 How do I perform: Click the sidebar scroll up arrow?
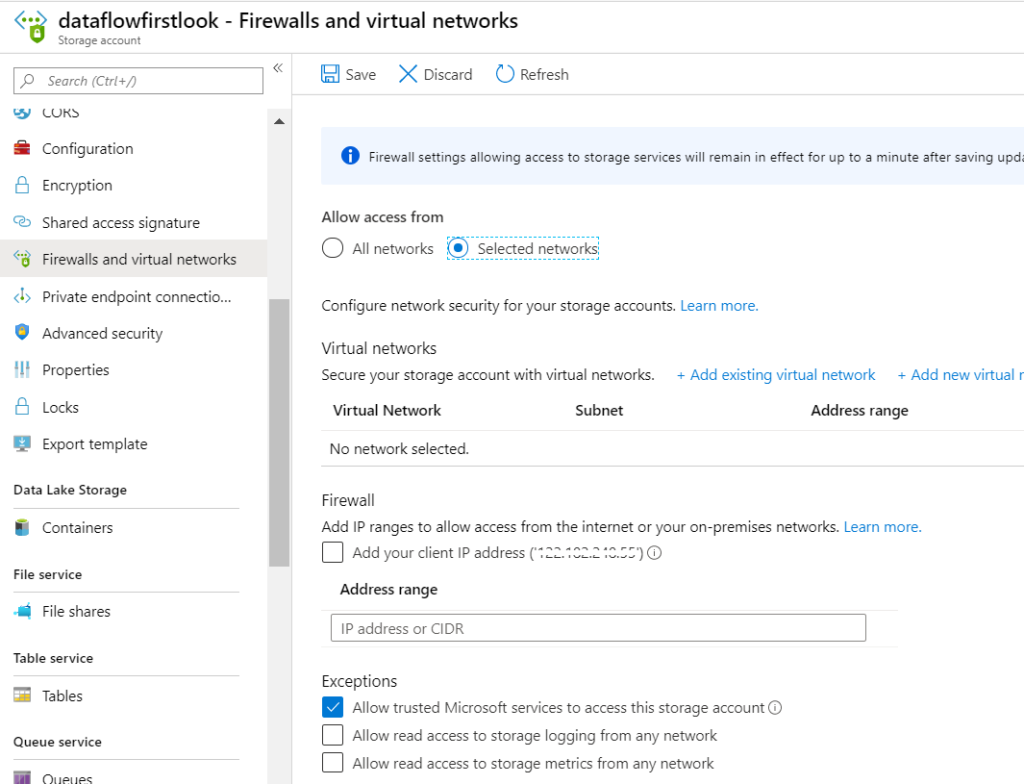pyautogui.click(x=280, y=122)
